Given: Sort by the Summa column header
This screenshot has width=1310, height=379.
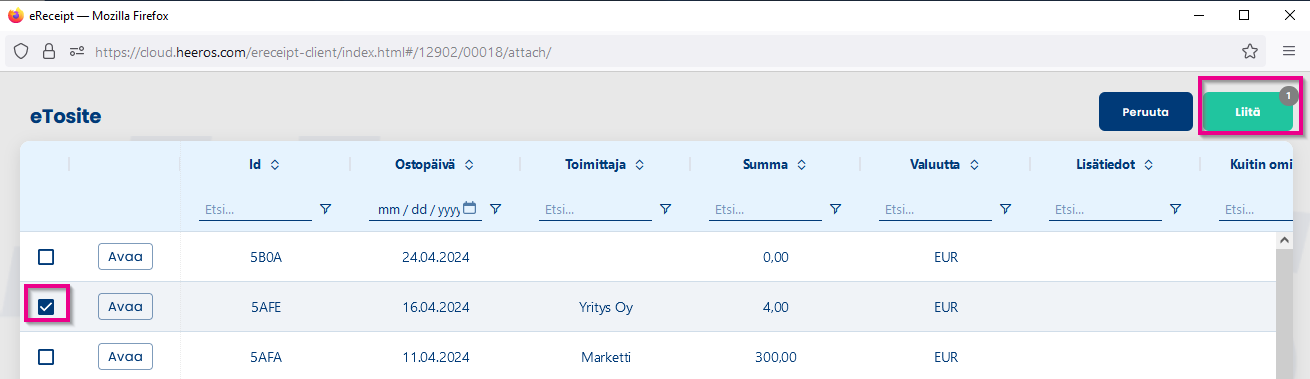Looking at the screenshot, I should [x=774, y=164].
